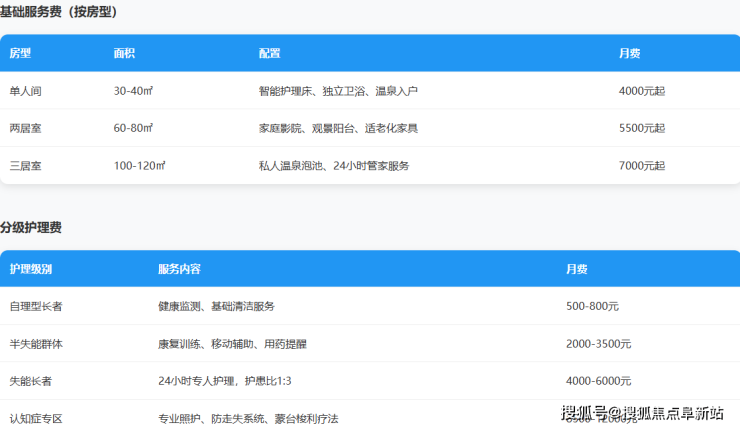The width and height of the screenshot is (740, 429).
Task: Click the 配置 column header
Action: (x=269, y=53)
